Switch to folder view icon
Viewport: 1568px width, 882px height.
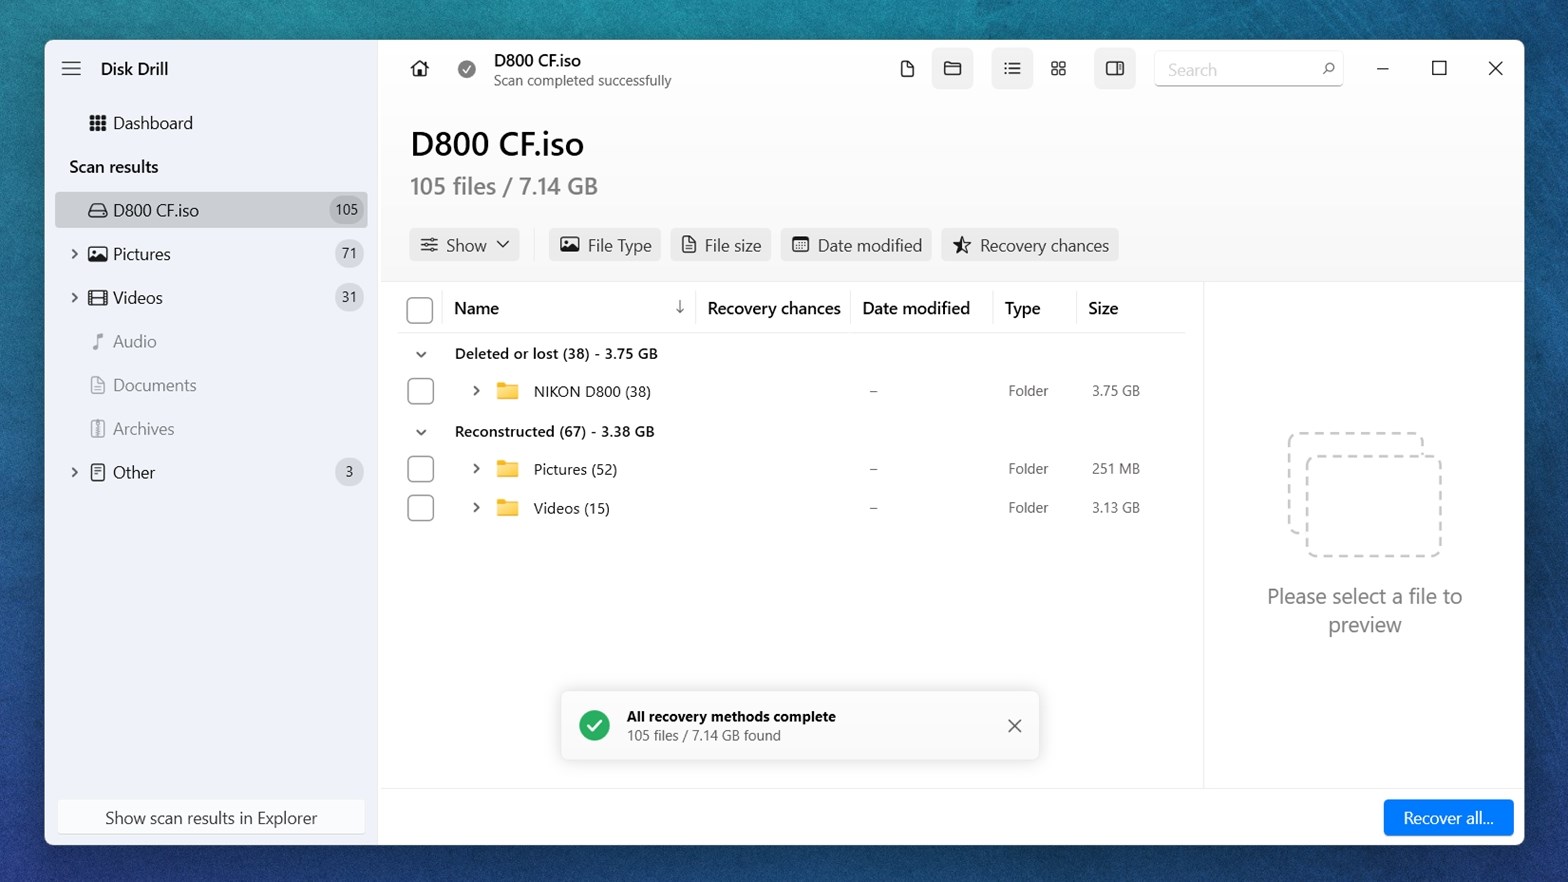tap(952, 69)
